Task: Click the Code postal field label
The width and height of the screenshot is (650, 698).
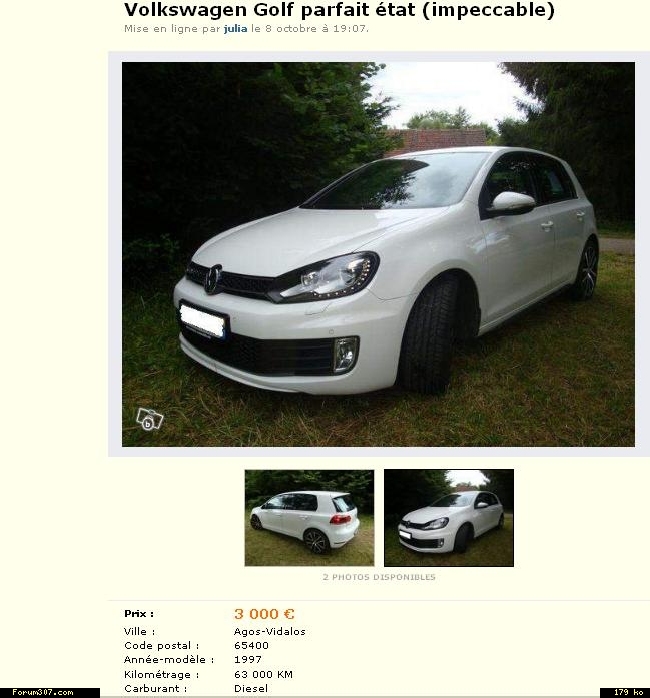Action: coord(162,645)
